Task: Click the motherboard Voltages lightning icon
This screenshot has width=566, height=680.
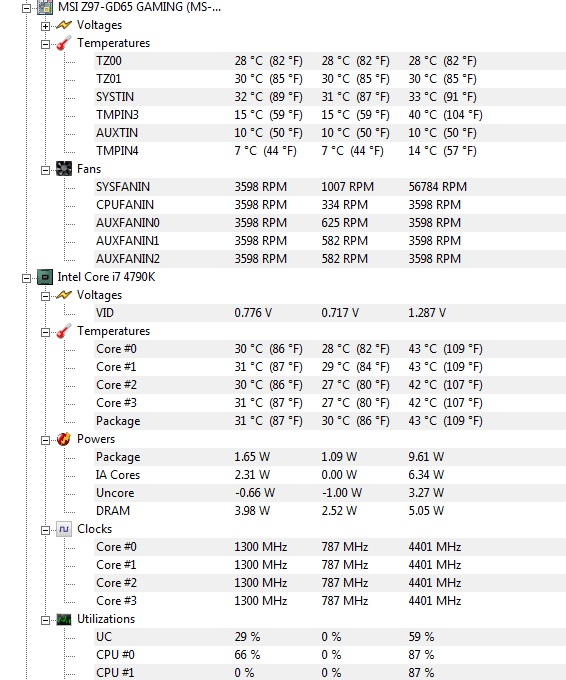Action: pyautogui.click(x=64, y=26)
